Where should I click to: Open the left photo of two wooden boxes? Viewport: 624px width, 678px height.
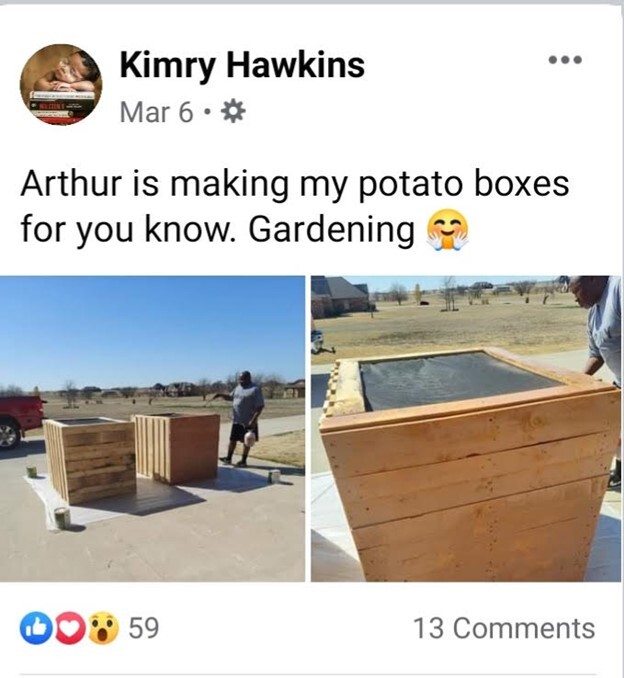152,429
